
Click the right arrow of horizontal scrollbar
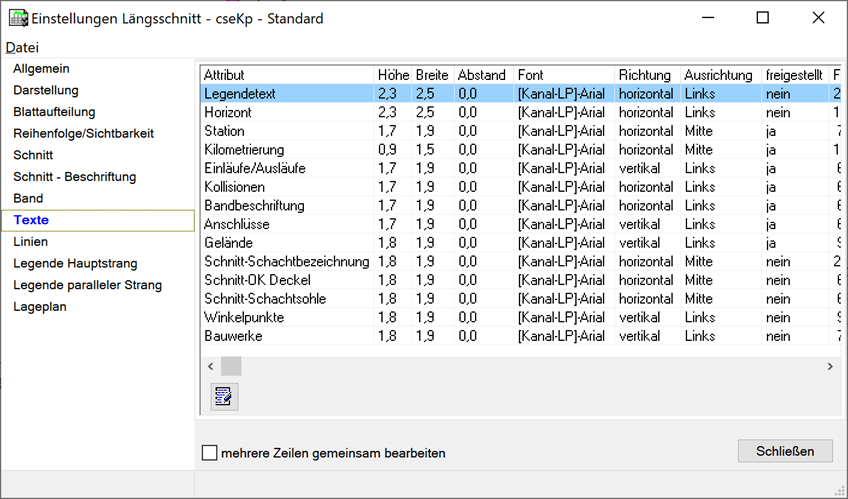830,367
